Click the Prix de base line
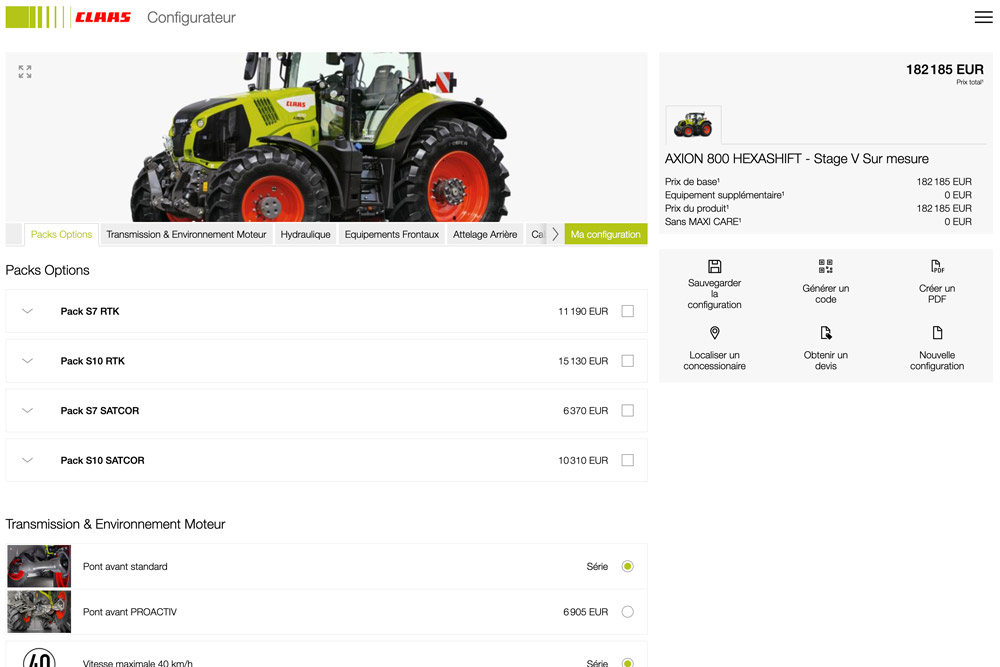1000x667 pixels. (x=818, y=182)
